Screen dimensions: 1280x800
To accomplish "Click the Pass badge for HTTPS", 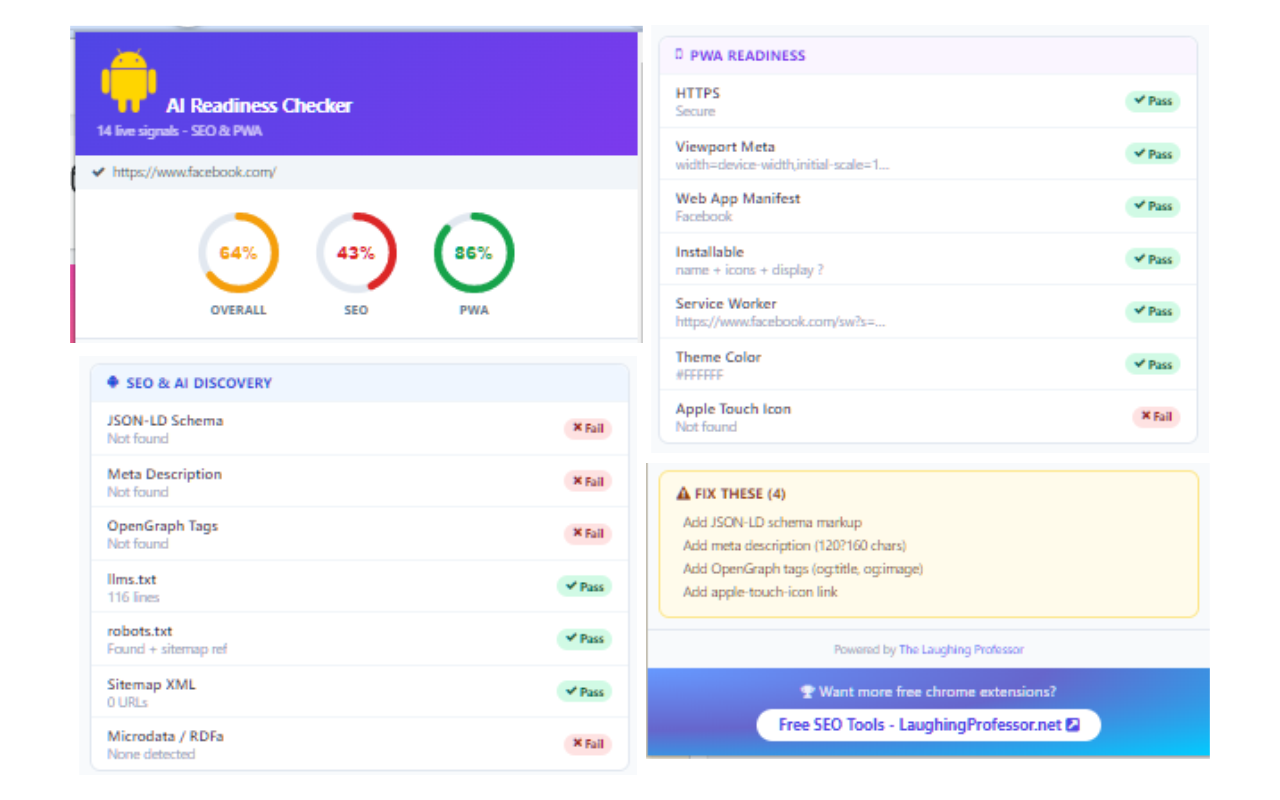I will 1153,101.
